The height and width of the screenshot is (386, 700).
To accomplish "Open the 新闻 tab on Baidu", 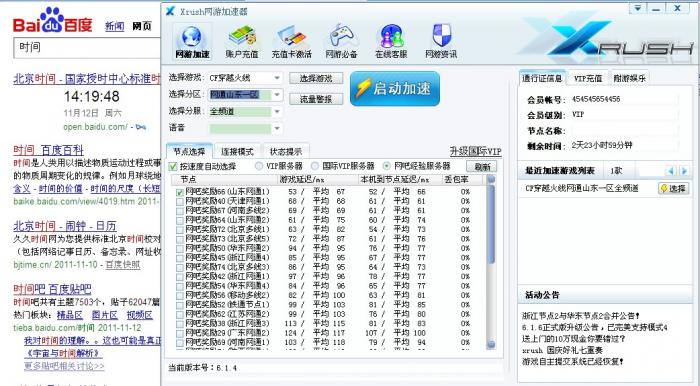I will pos(114,26).
